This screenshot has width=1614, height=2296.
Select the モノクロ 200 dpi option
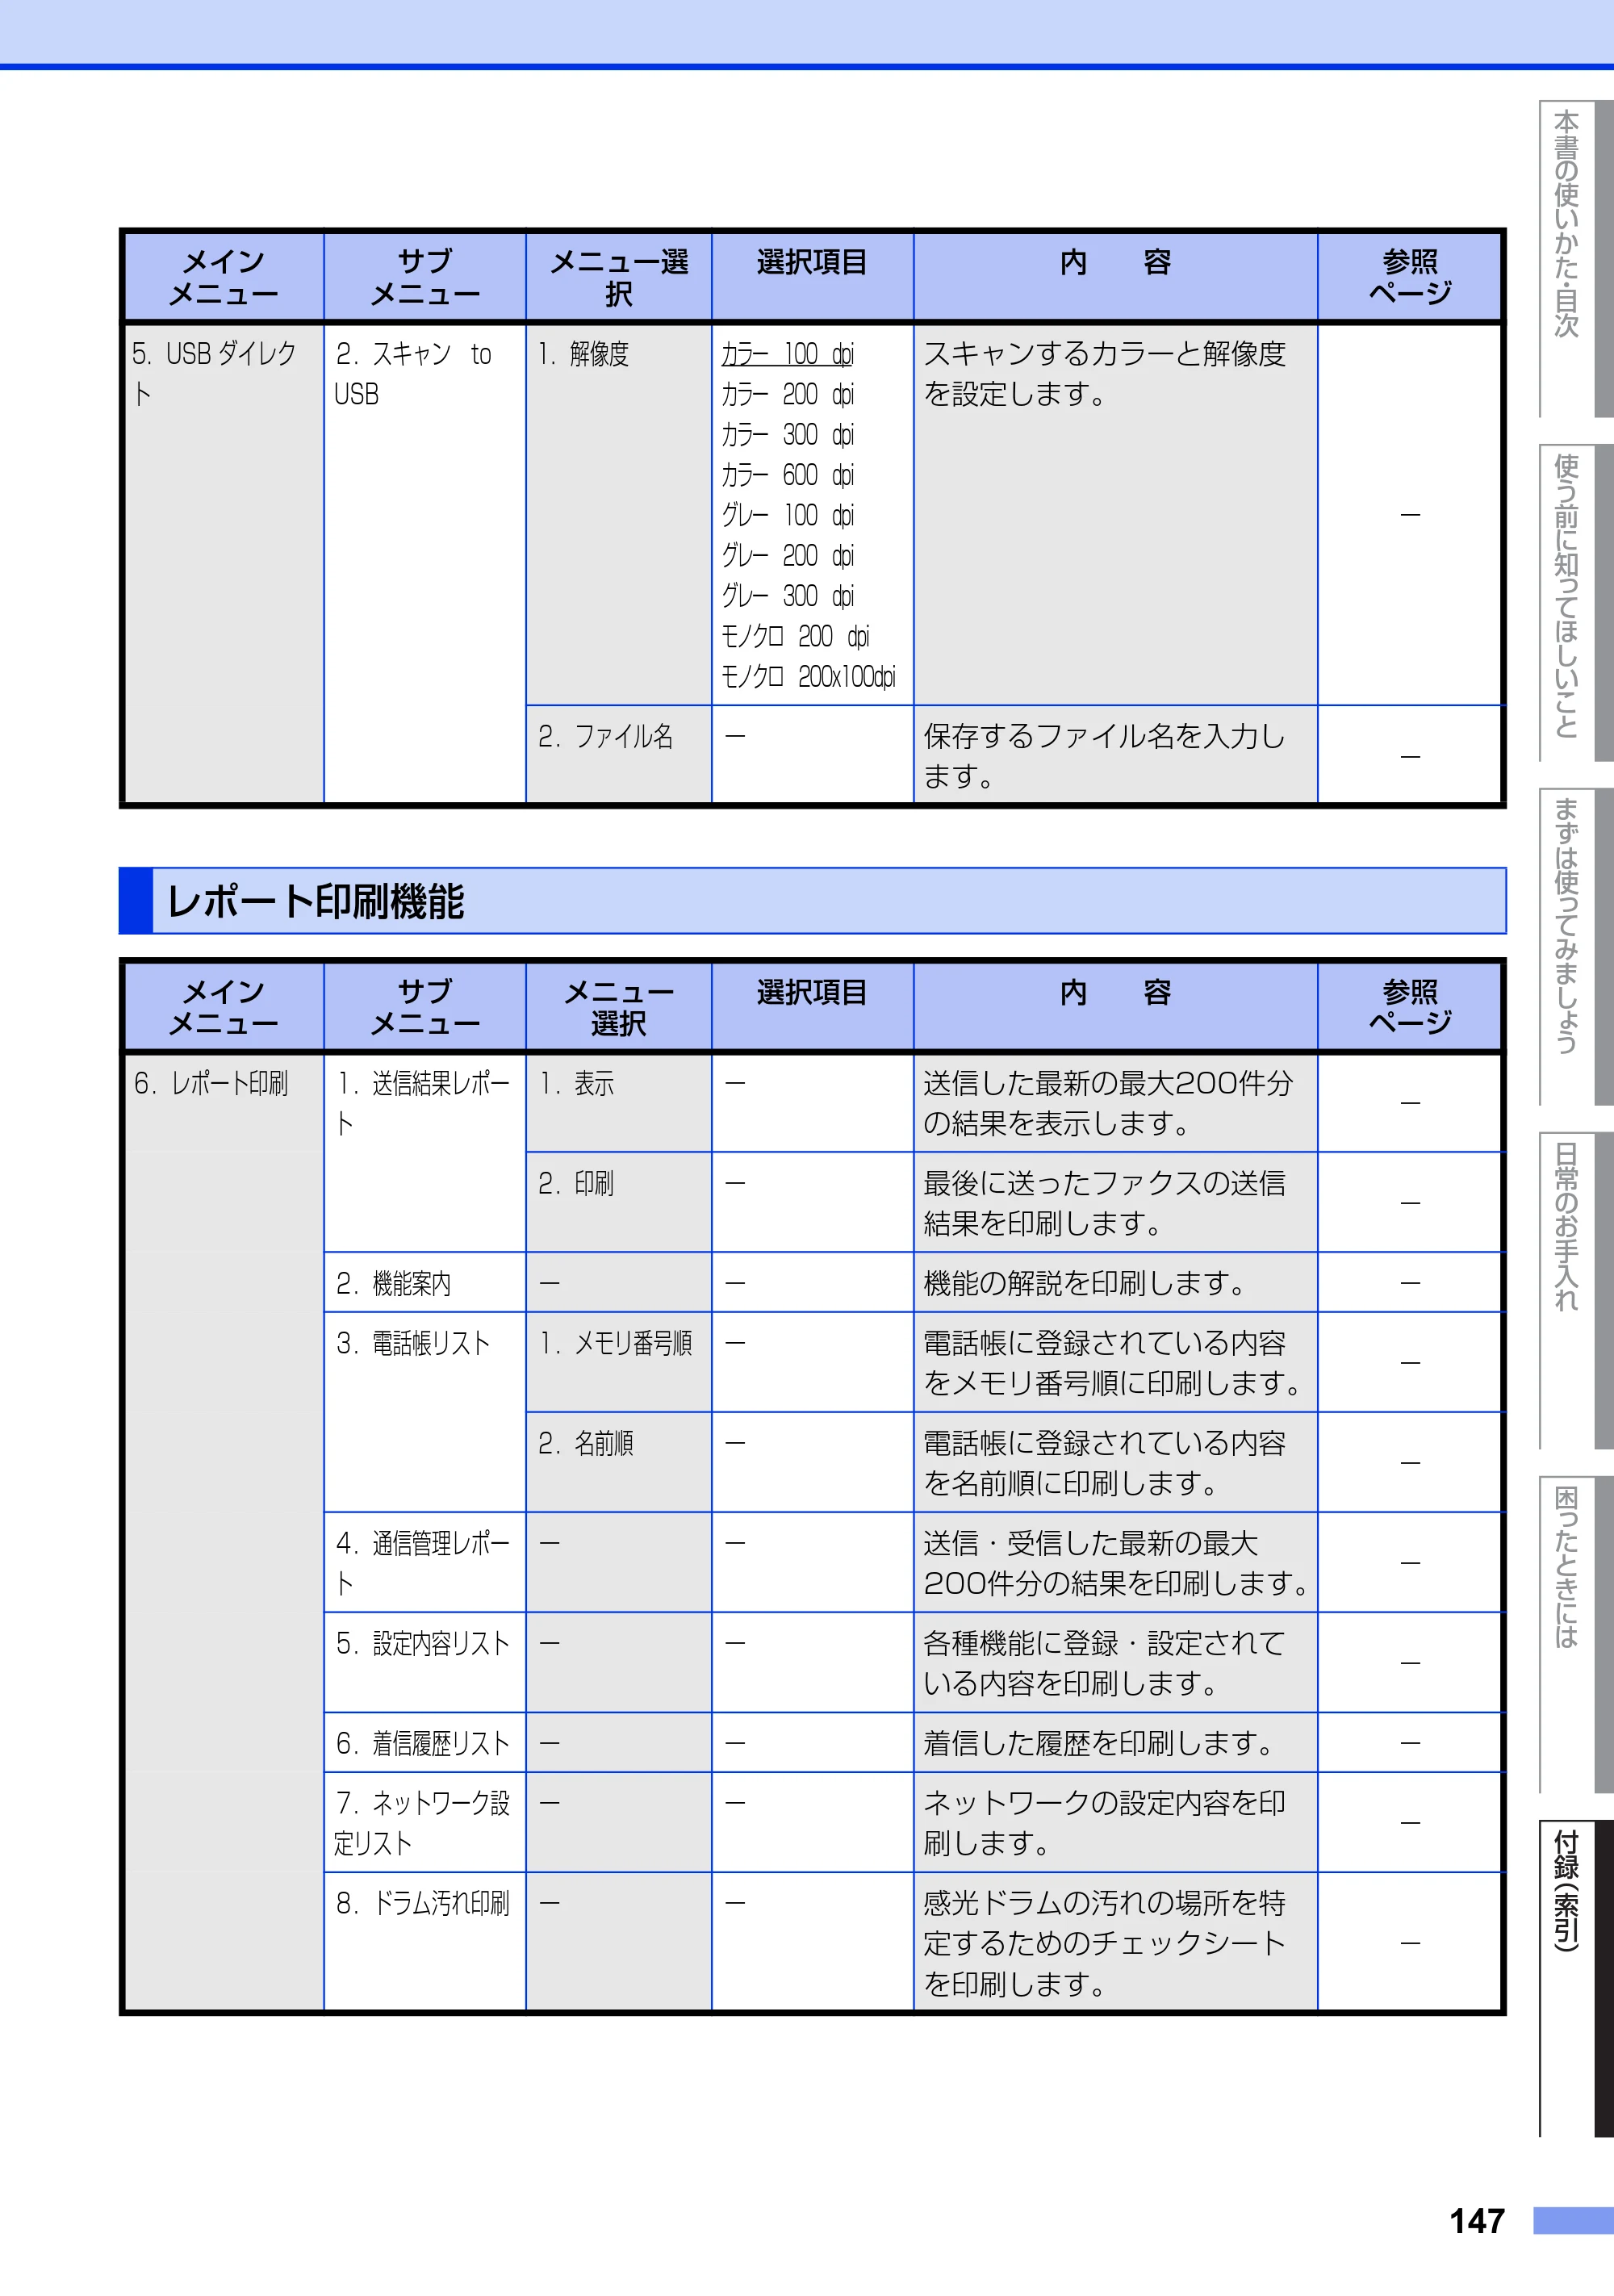(x=796, y=636)
